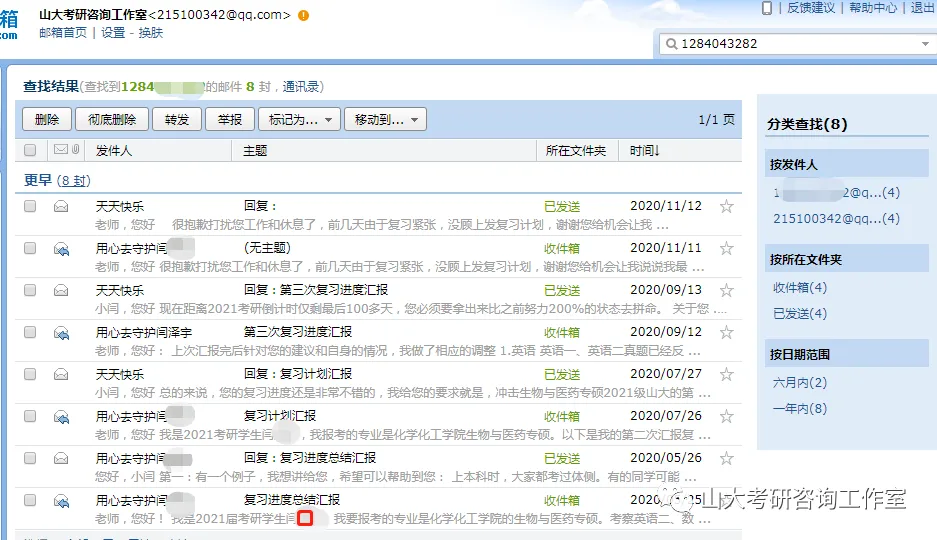Screen dimensions: 937x540
Task: Click envelope icon of 2020/07/27 email
Action: click(61, 375)
